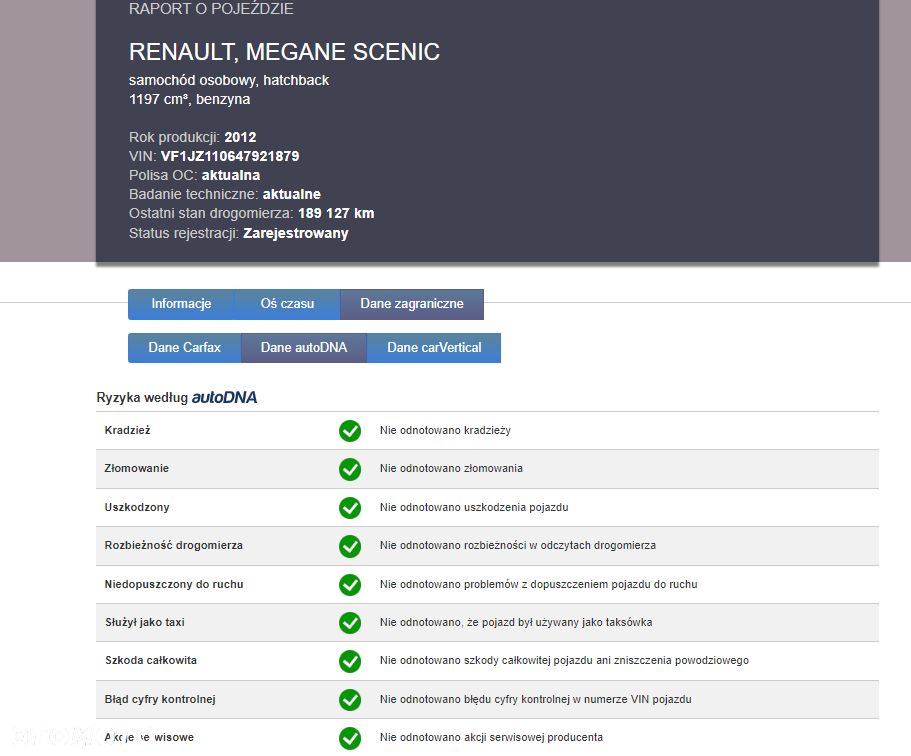The image size is (911, 756).
Task: Click text about zniszczenia powodziowego
Action: (564, 661)
